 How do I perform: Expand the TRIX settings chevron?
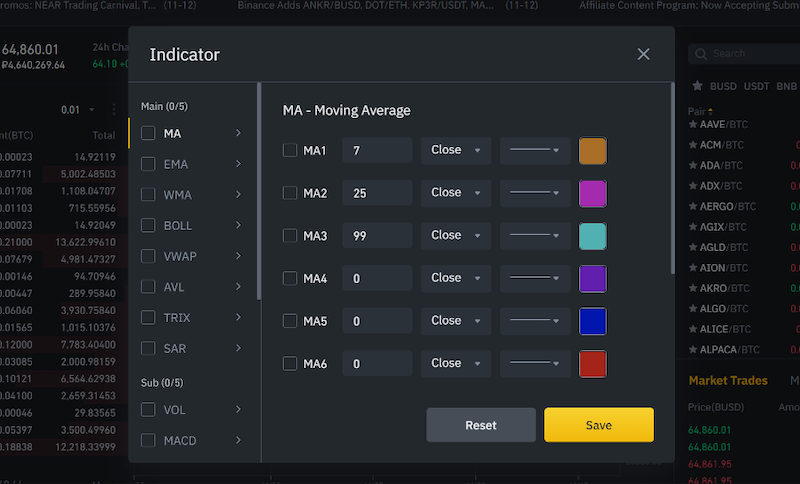coord(238,317)
